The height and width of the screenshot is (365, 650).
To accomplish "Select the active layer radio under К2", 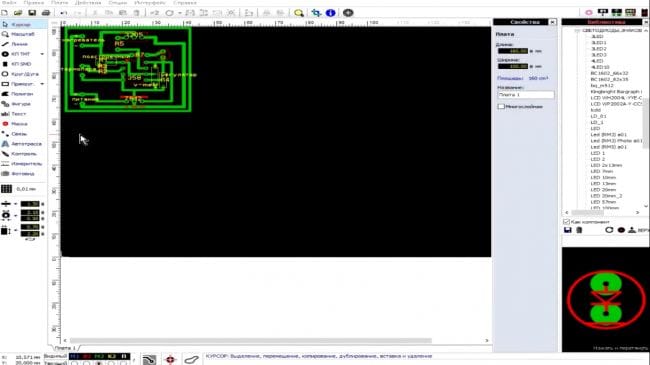I will pyautogui.click(x=111, y=363).
